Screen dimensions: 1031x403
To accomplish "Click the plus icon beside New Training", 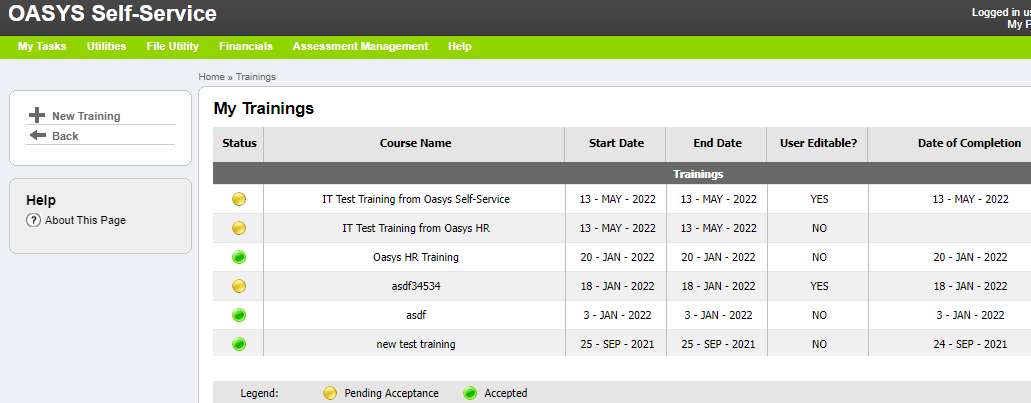I will (x=37, y=116).
